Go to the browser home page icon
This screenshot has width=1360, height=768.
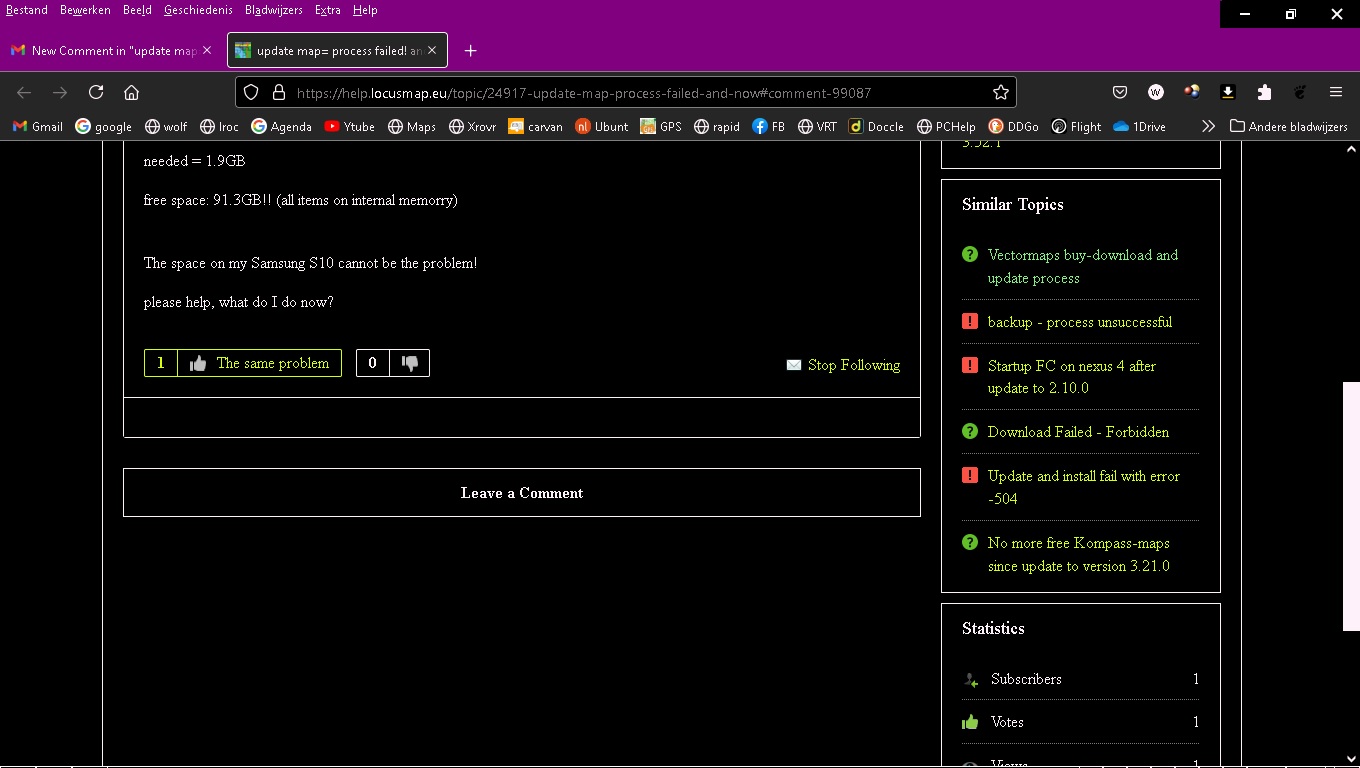click(x=131, y=92)
